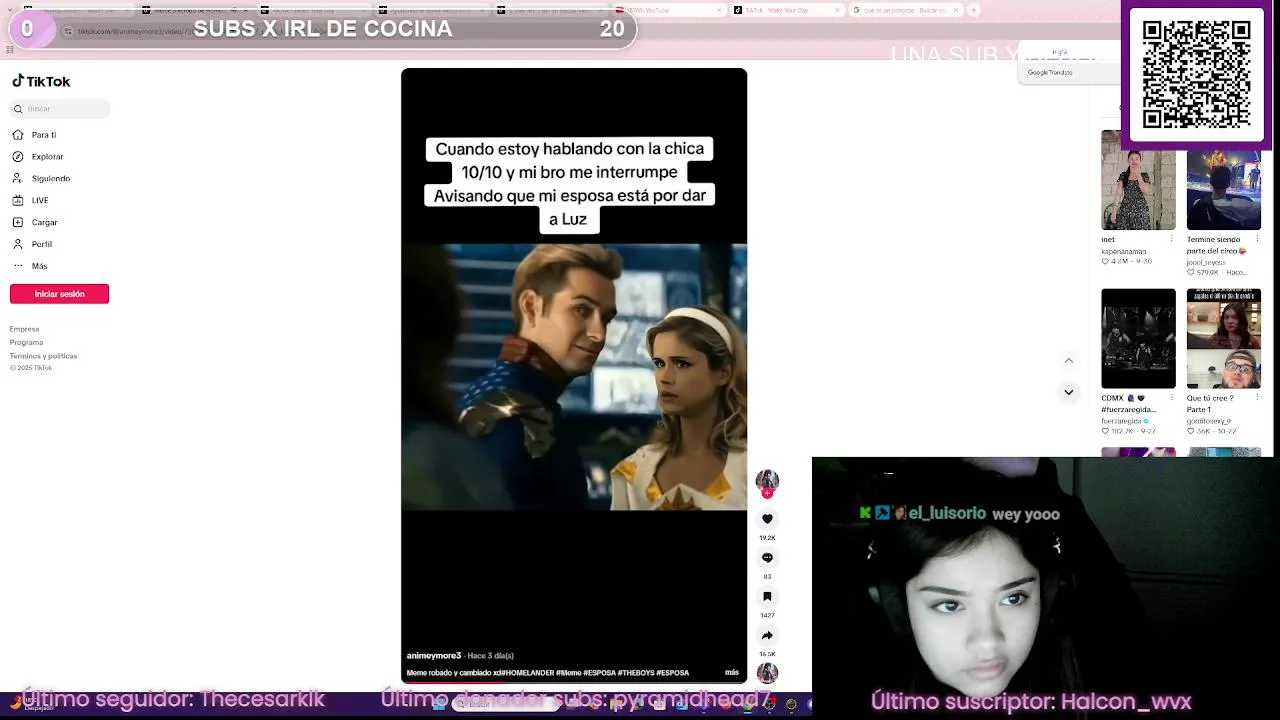Open the 'Que tú cree? Parte 1' thumbnail
Viewport: 1280px width, 720px height.
coord(1224,339)
